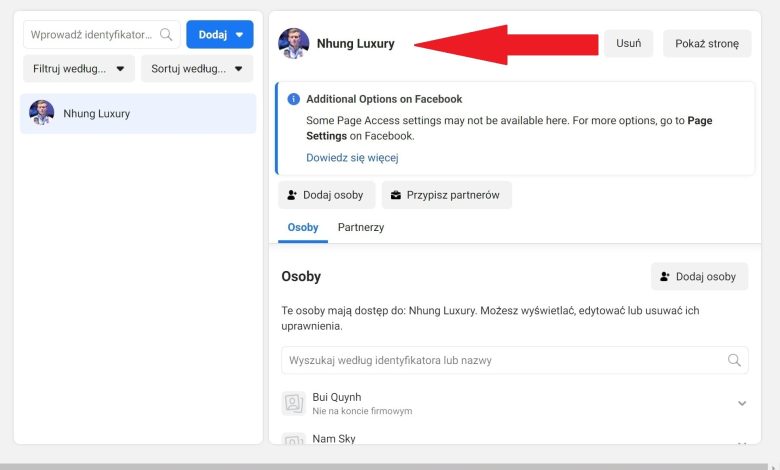Open the Dowiedz się więcej link
780x470 pixels.
(352, 158)
